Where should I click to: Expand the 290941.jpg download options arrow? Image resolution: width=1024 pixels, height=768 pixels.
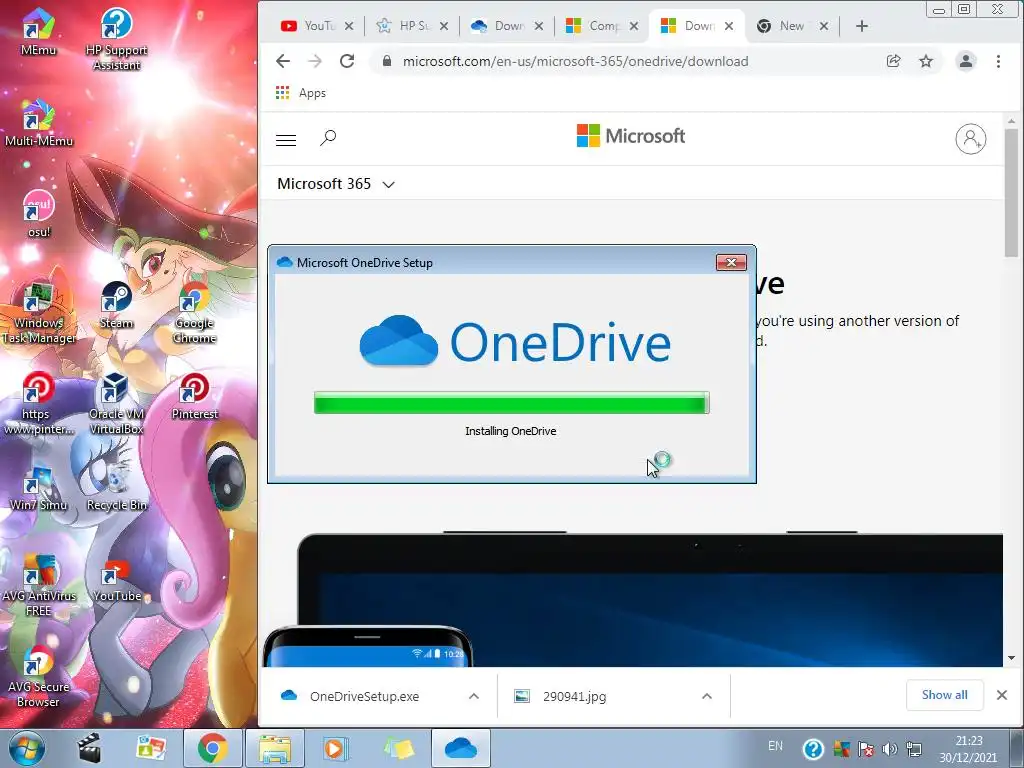pos(707,696)
